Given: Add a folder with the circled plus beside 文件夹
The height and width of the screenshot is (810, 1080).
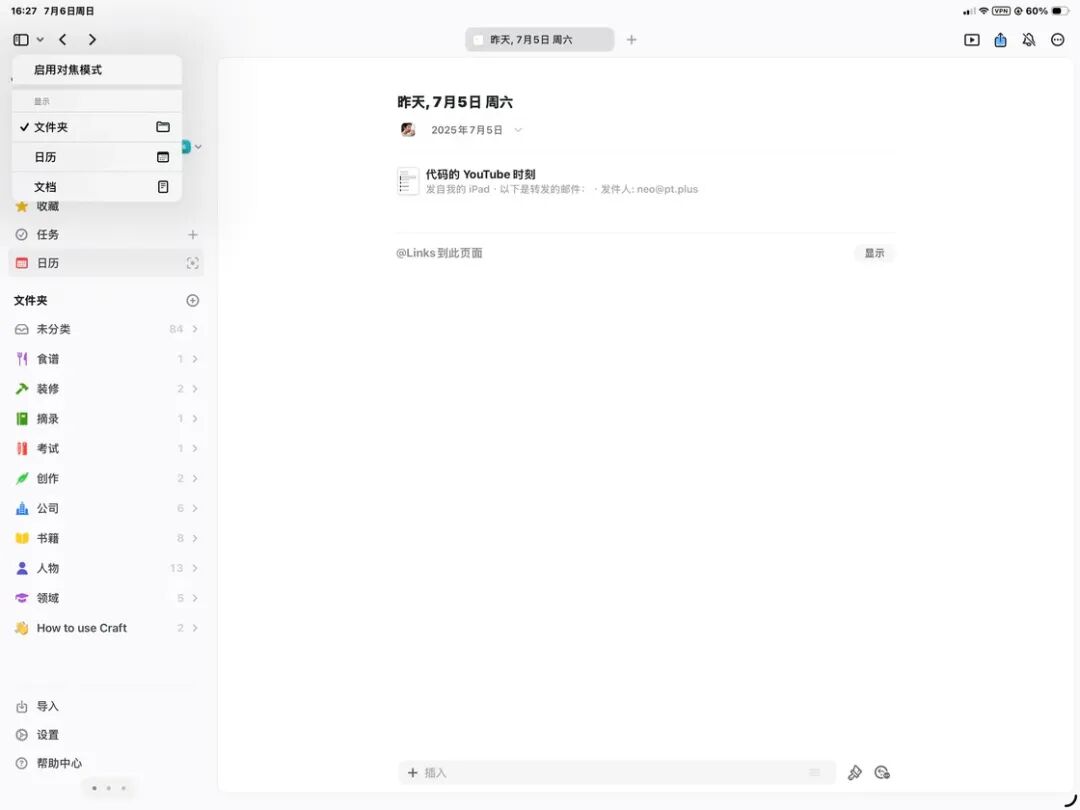Looking at the screenshot, I should [x=193, y=300].
